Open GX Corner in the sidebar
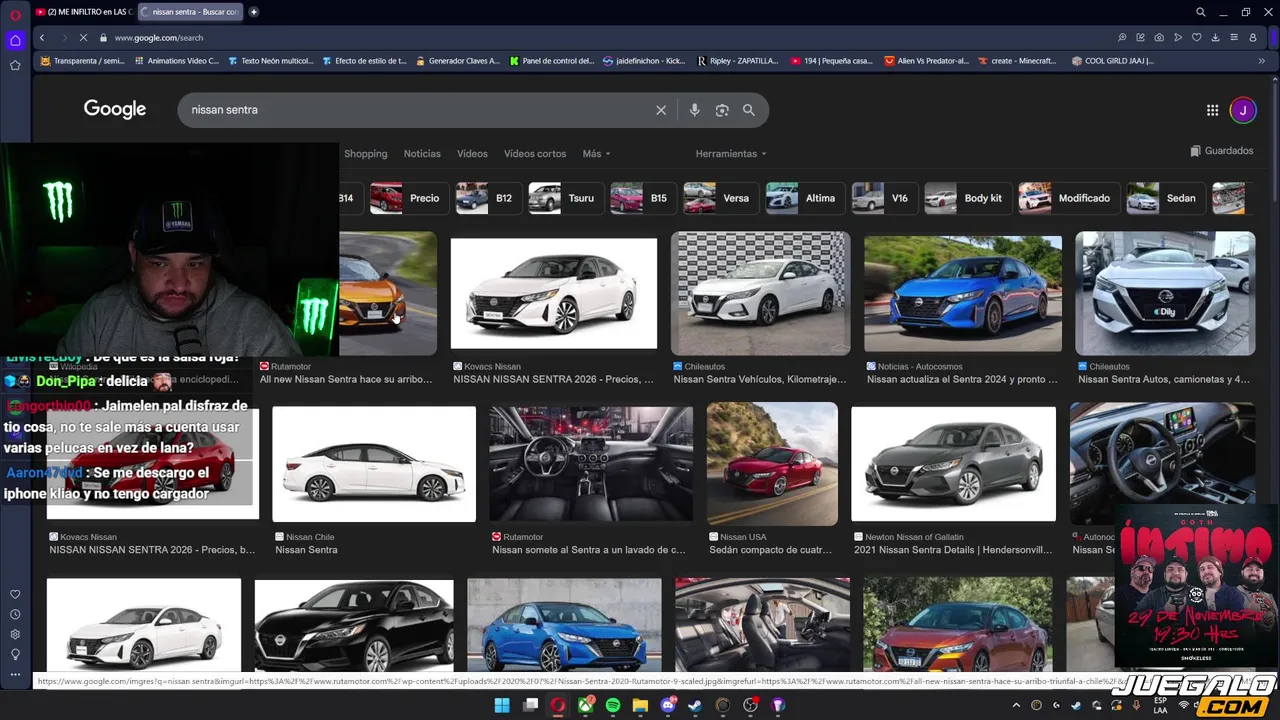Viewport: 1280px width, 720px height. (x=15, y=41)
